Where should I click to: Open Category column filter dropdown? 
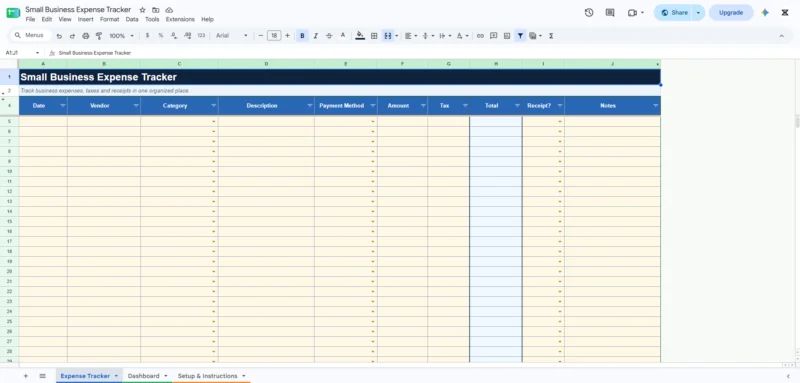(x=213, y=106)
